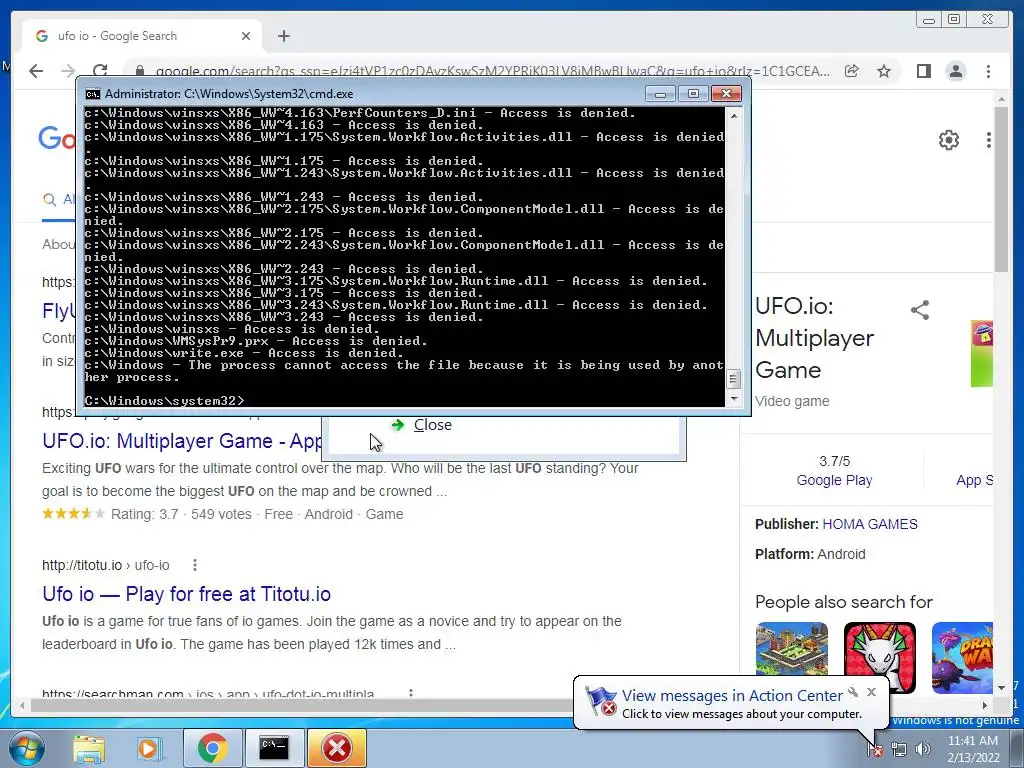
Task: Click the Google logo
Action: click(x=57, y=139)
